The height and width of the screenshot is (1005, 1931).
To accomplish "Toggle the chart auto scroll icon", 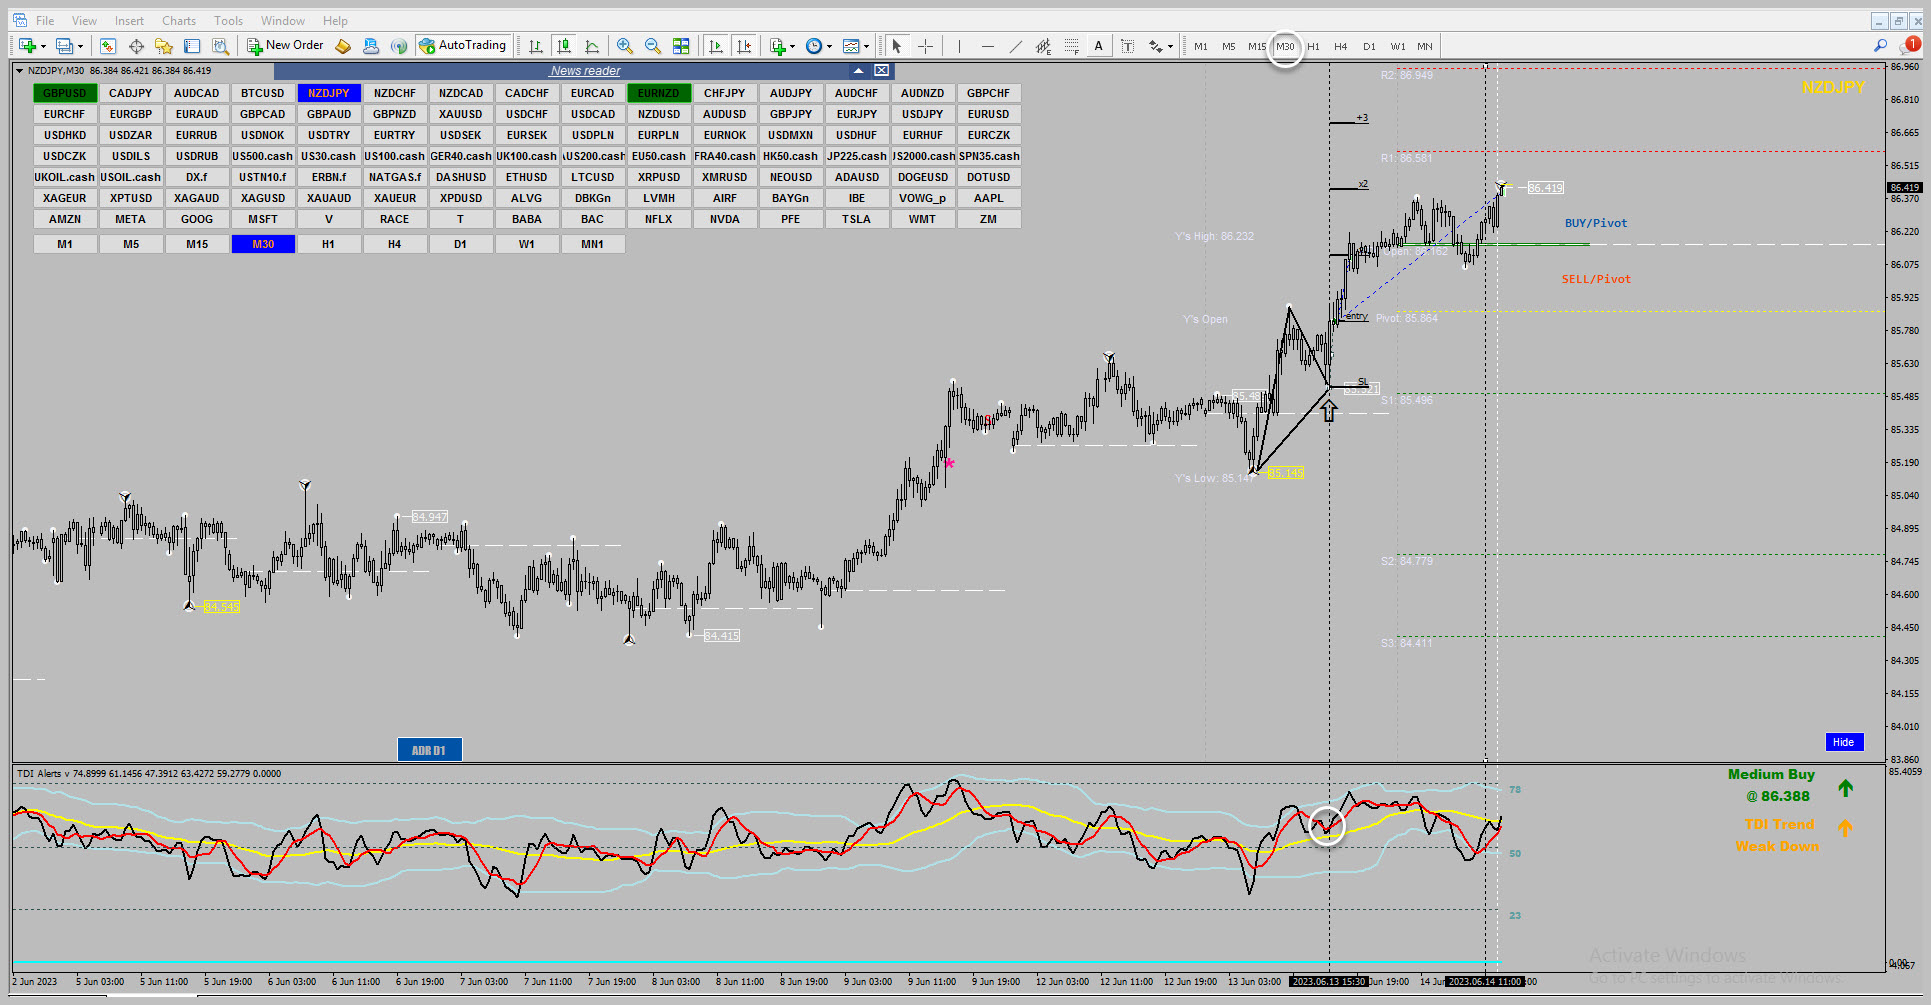I will [716, 46].
